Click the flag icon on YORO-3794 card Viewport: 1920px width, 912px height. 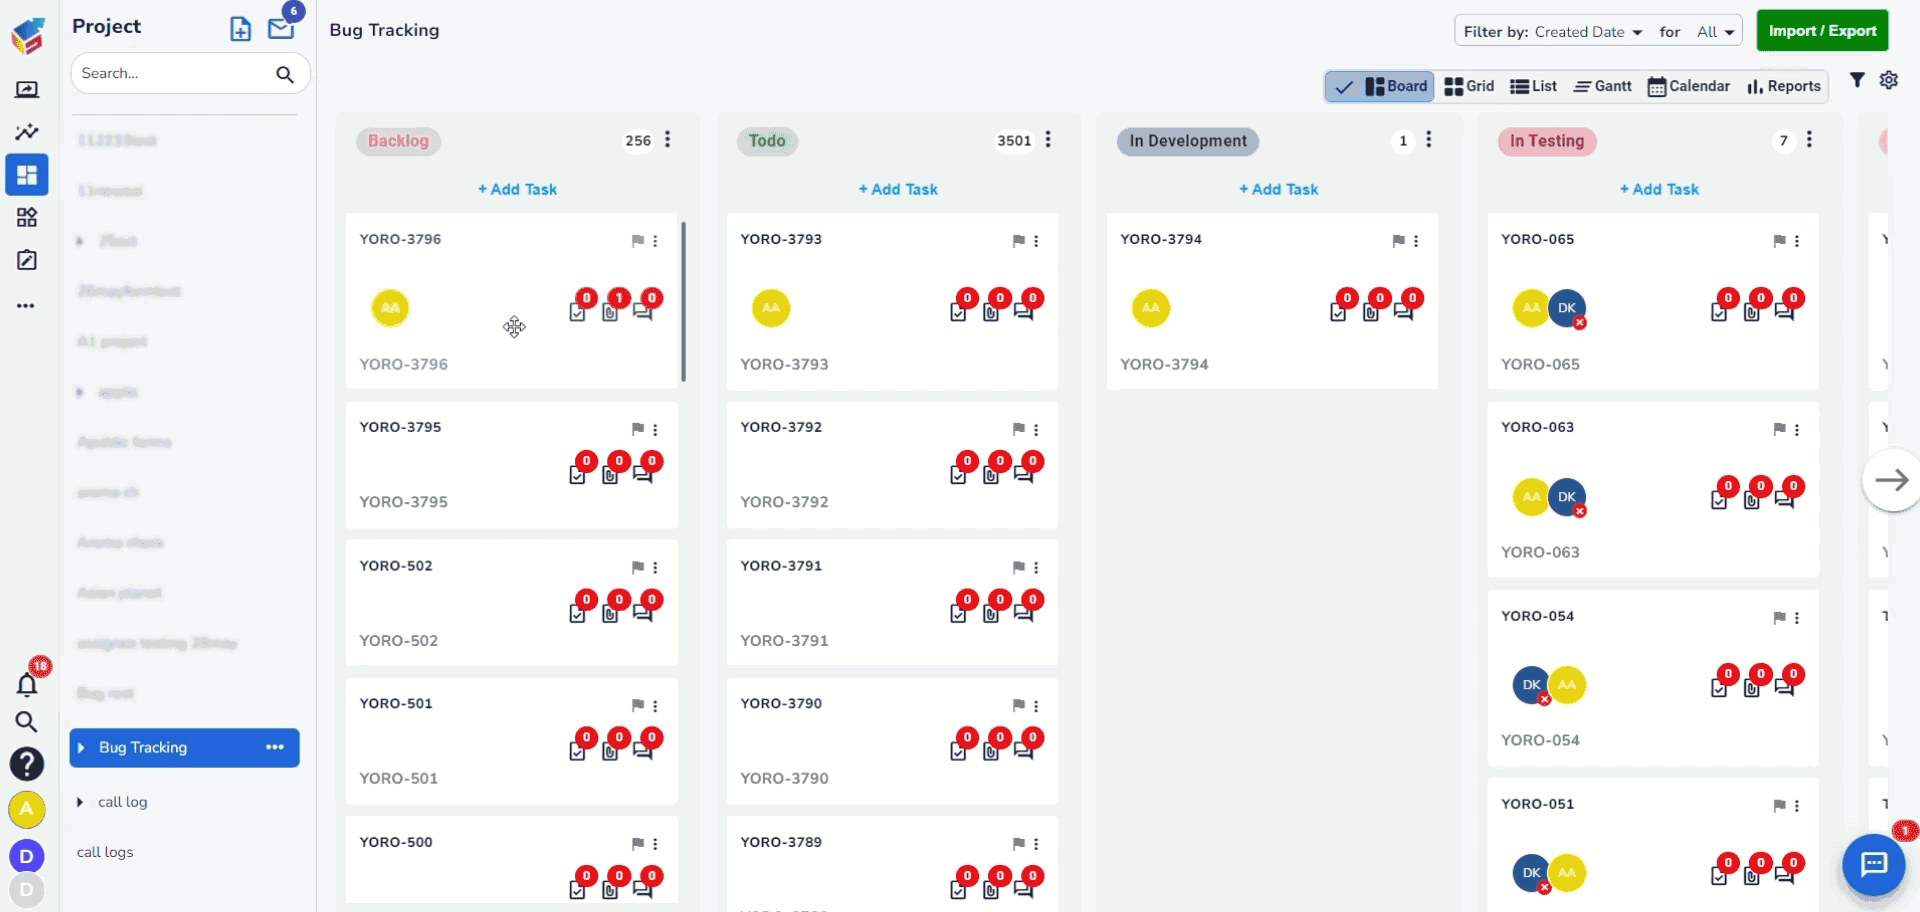pos(1399,241)
